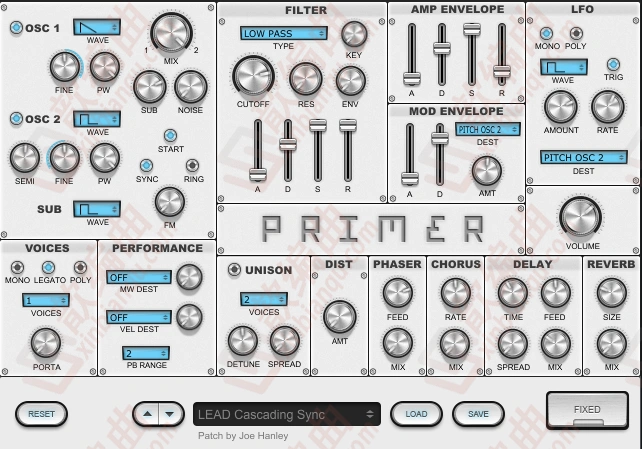
Task: Click the oscillator SUB level knob
Action: tap(149, 87)
